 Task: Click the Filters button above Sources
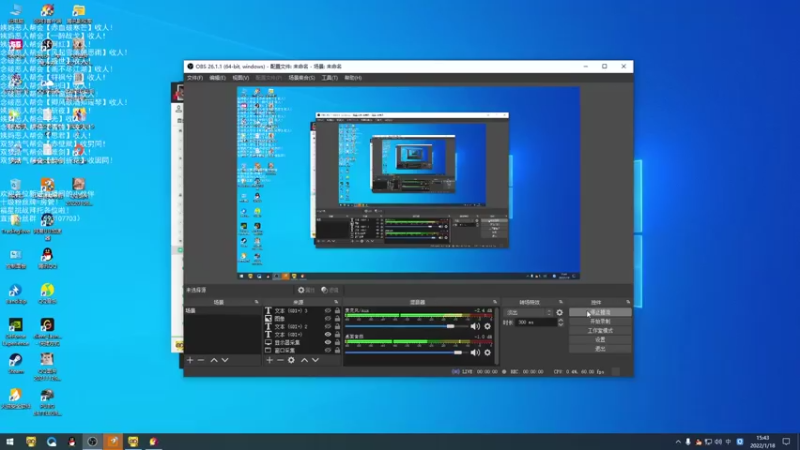pos(330,290)
